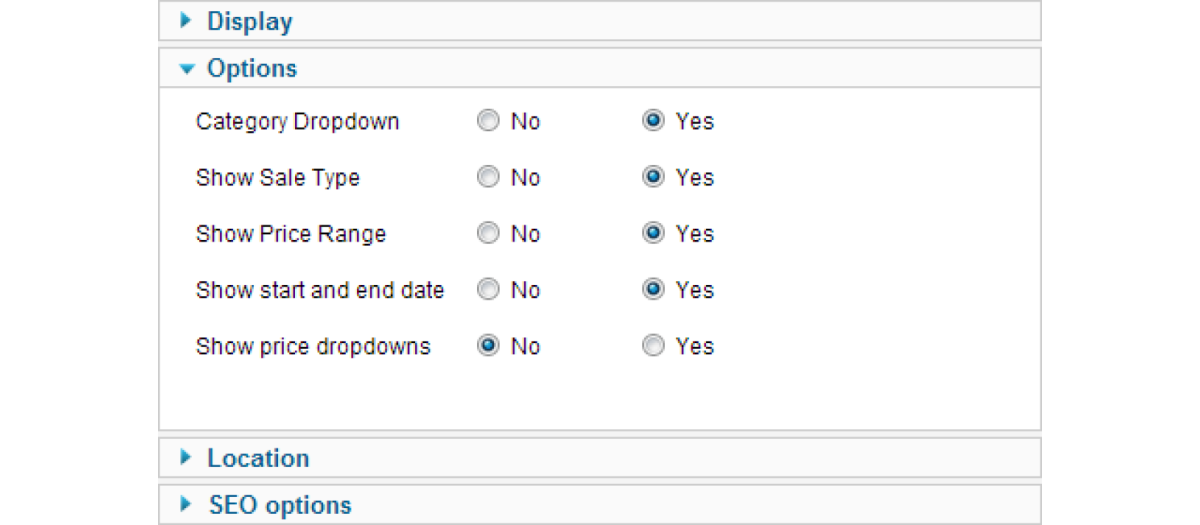The image size is (1200, 525).
Task: Expand the SEO options panel title
Action: pos(280,505)
